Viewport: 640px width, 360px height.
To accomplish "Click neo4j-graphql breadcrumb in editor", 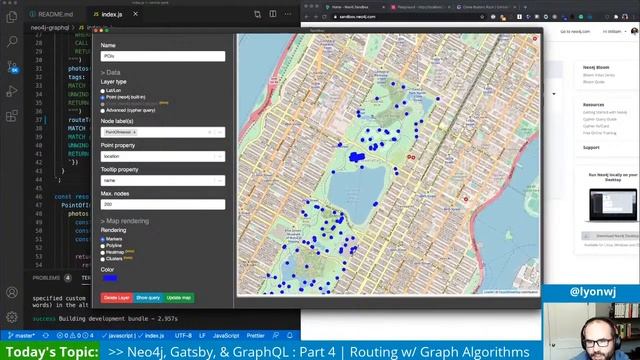I will click(50, 28).
